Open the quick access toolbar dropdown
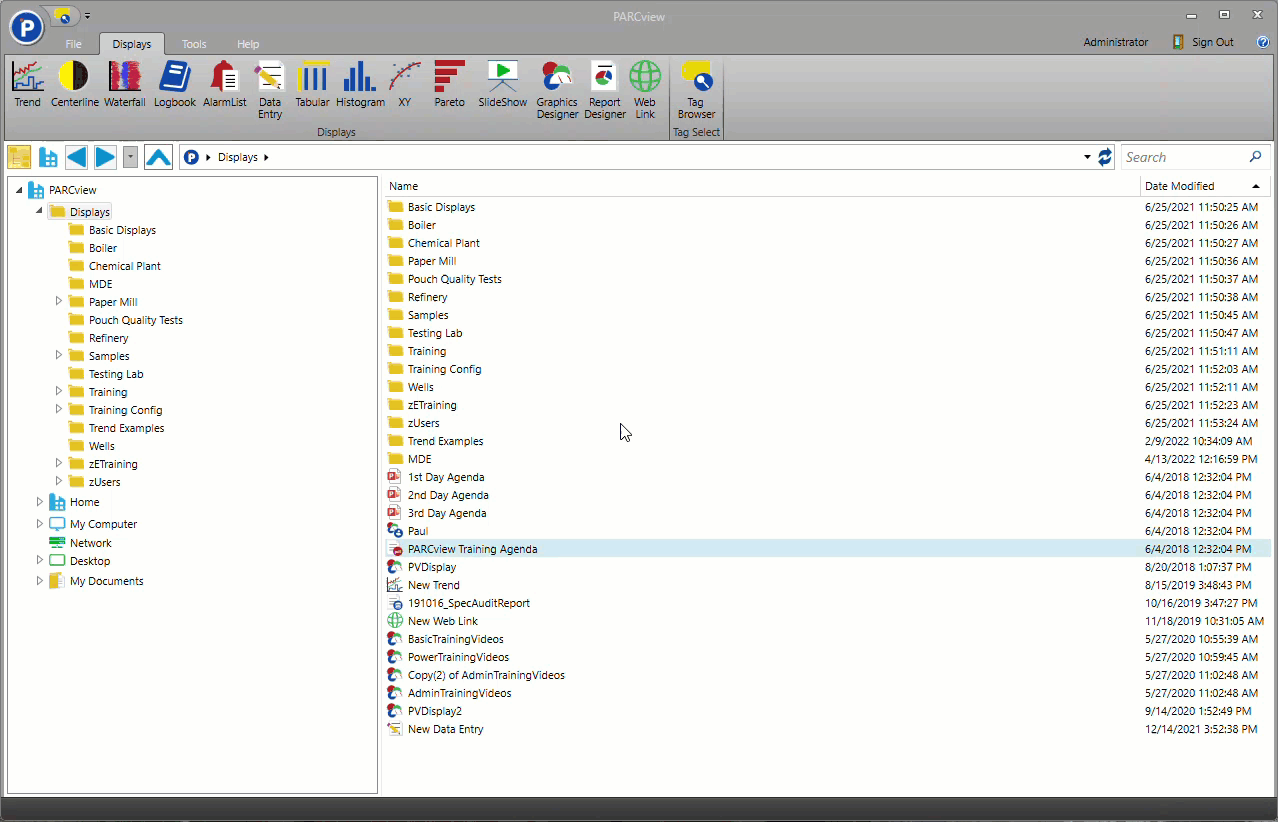The height and width of the screenshot is (822, 1278). [x=87, y=16]
